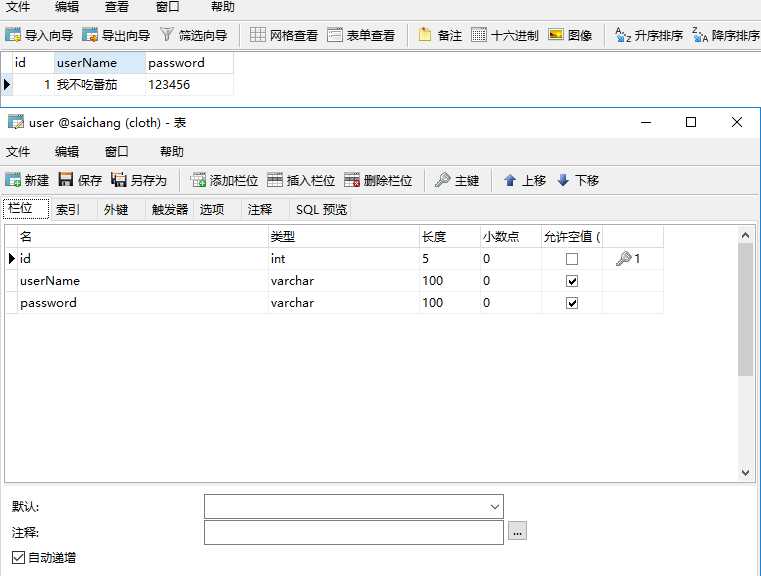Toggle allow-null checkbox for id field

pos(572,259)
